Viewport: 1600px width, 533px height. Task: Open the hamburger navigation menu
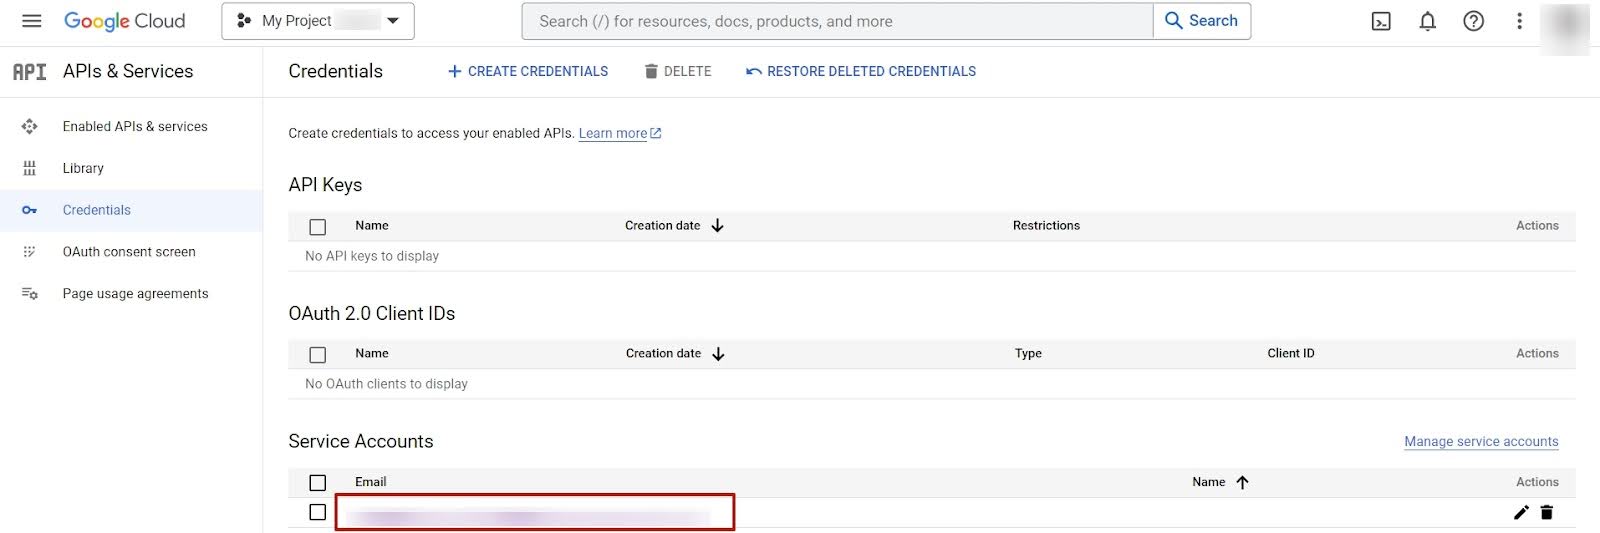[31, 21]
